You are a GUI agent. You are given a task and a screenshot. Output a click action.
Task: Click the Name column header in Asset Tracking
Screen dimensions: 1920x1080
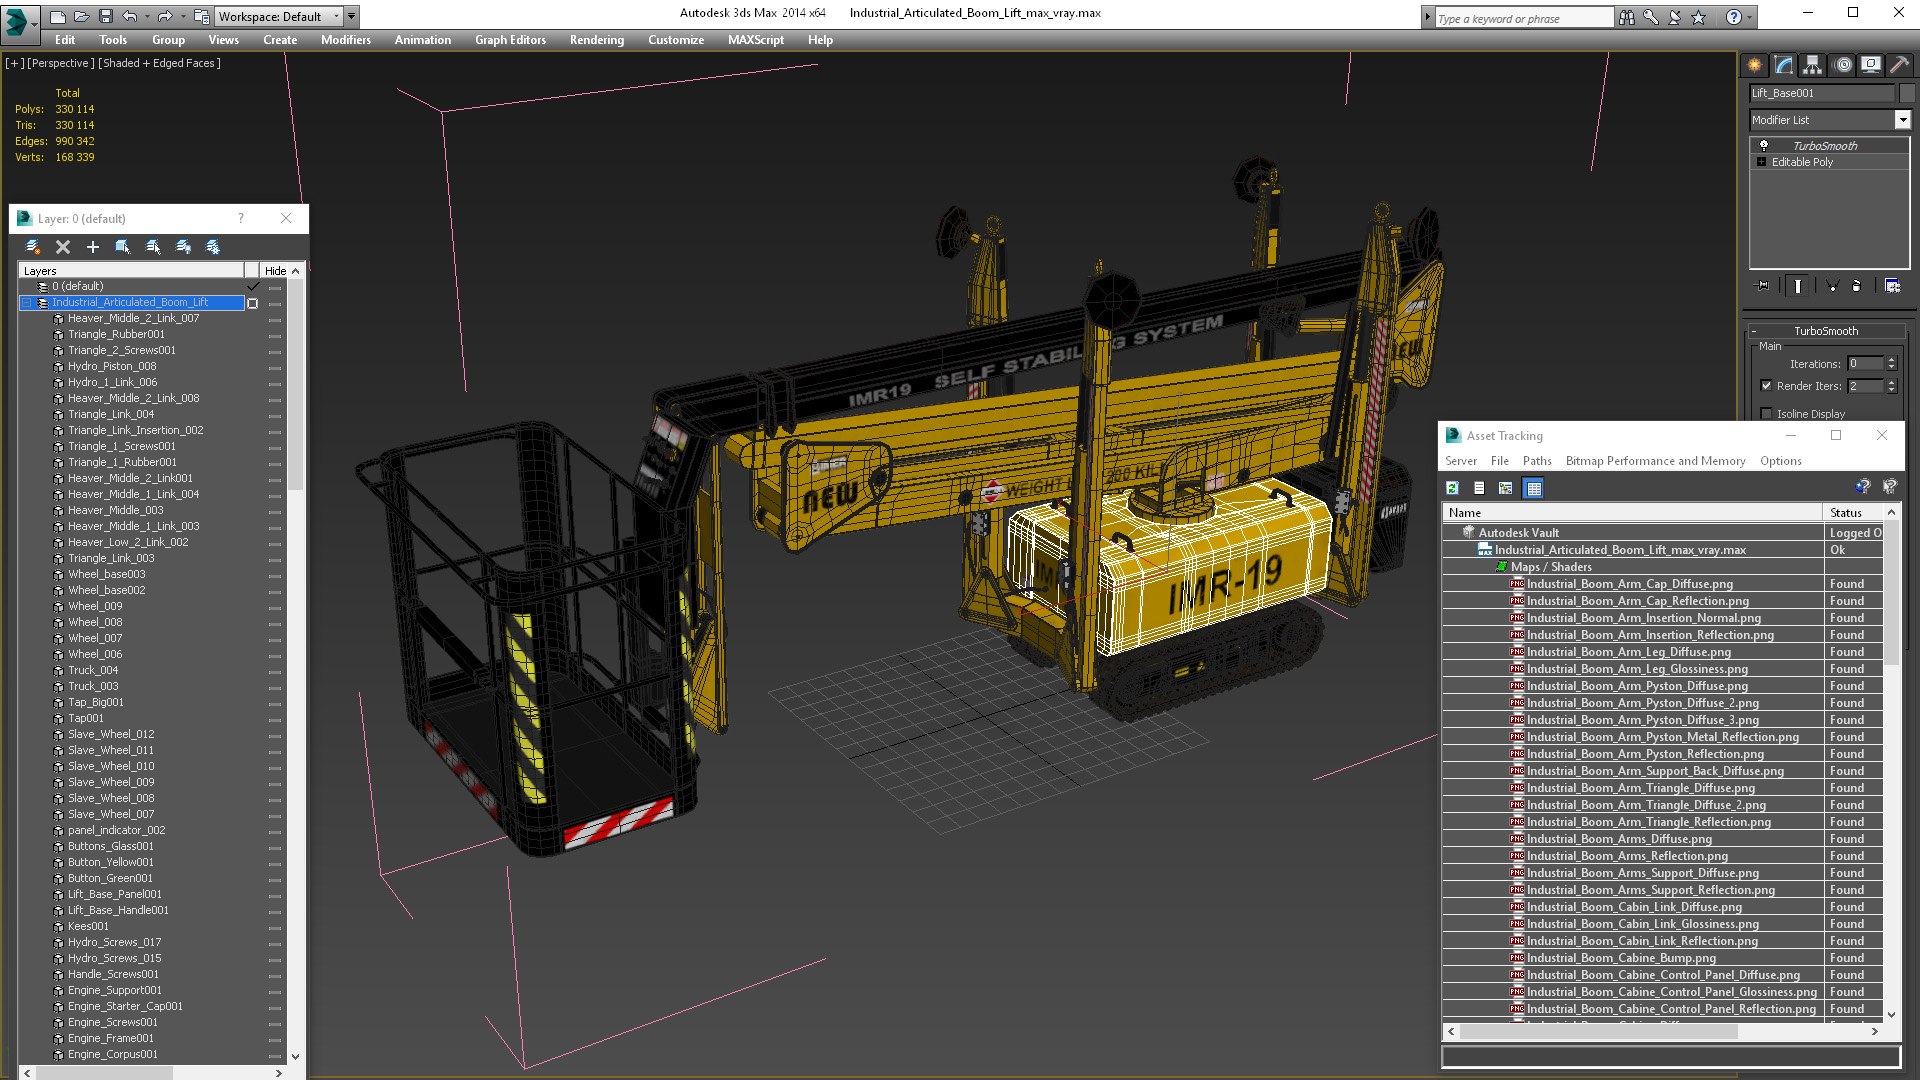[x=1633, y=513]
